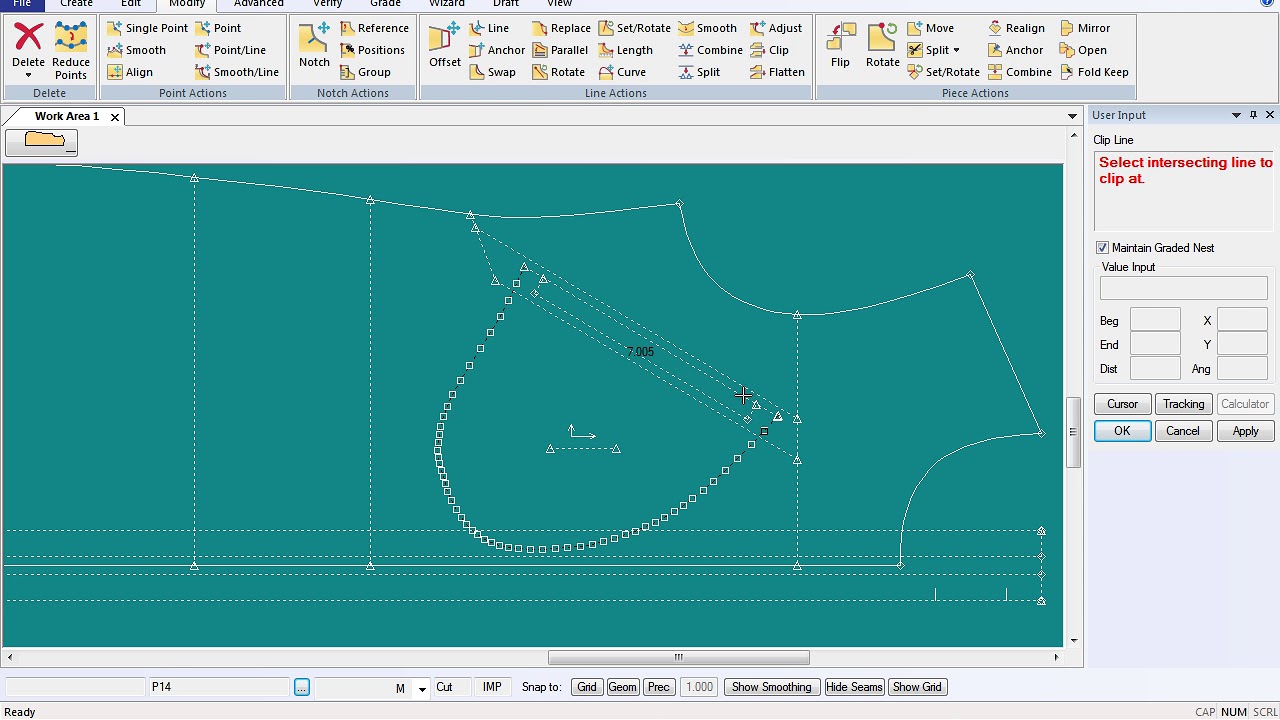Open the Advanced ribbon tab
1280x720 pixels.
pyautogui.click(x=258, y=4)
